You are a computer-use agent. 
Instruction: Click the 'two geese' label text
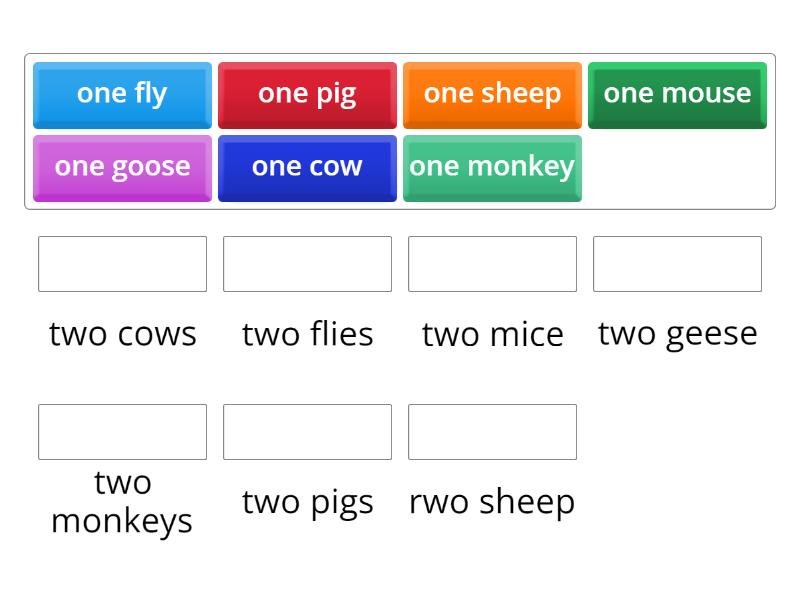tap(677, 334)
